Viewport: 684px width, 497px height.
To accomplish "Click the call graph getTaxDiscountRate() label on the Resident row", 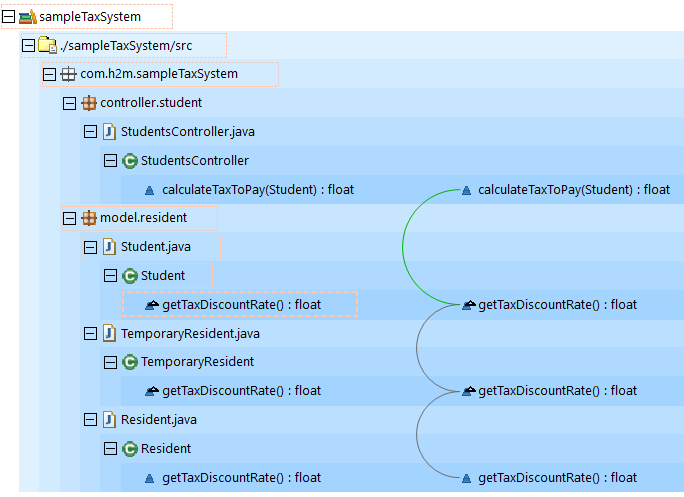I will click(557, 478).
